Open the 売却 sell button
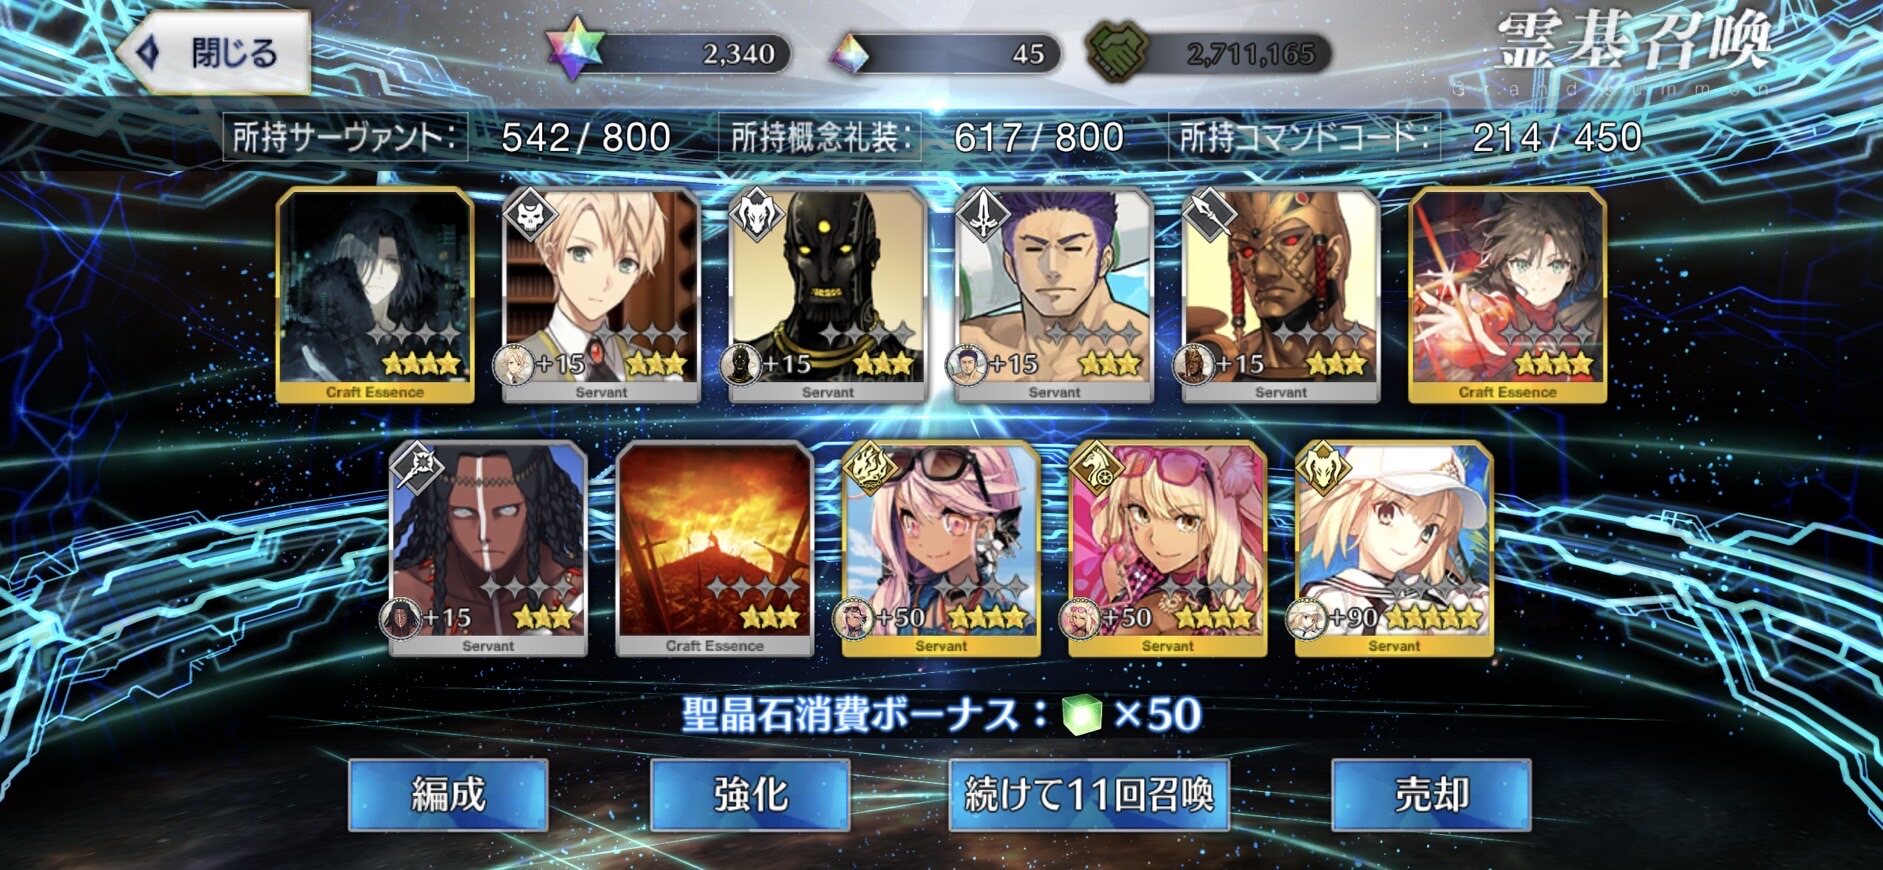This screenshot has width=1883, height=870. click(1431, 795)
